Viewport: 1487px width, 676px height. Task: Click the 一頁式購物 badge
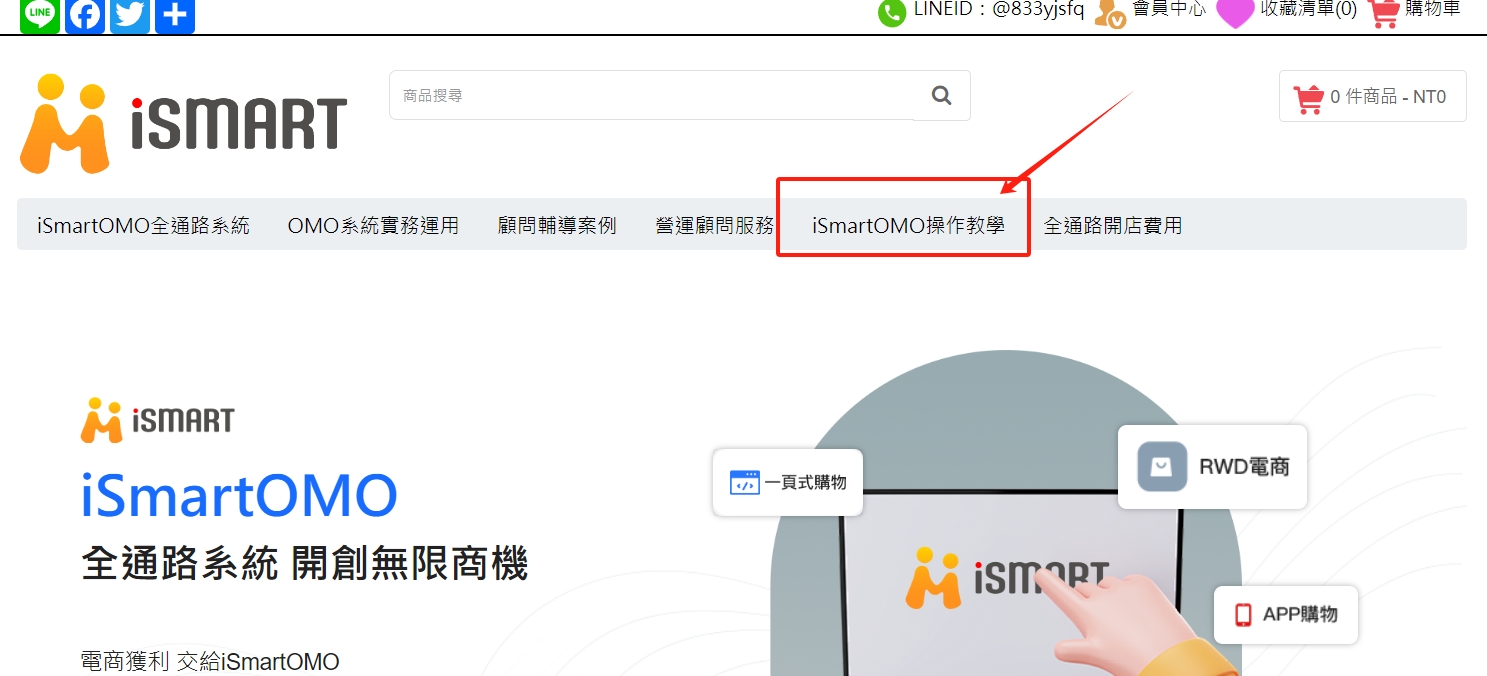click(x=787, y=482)
